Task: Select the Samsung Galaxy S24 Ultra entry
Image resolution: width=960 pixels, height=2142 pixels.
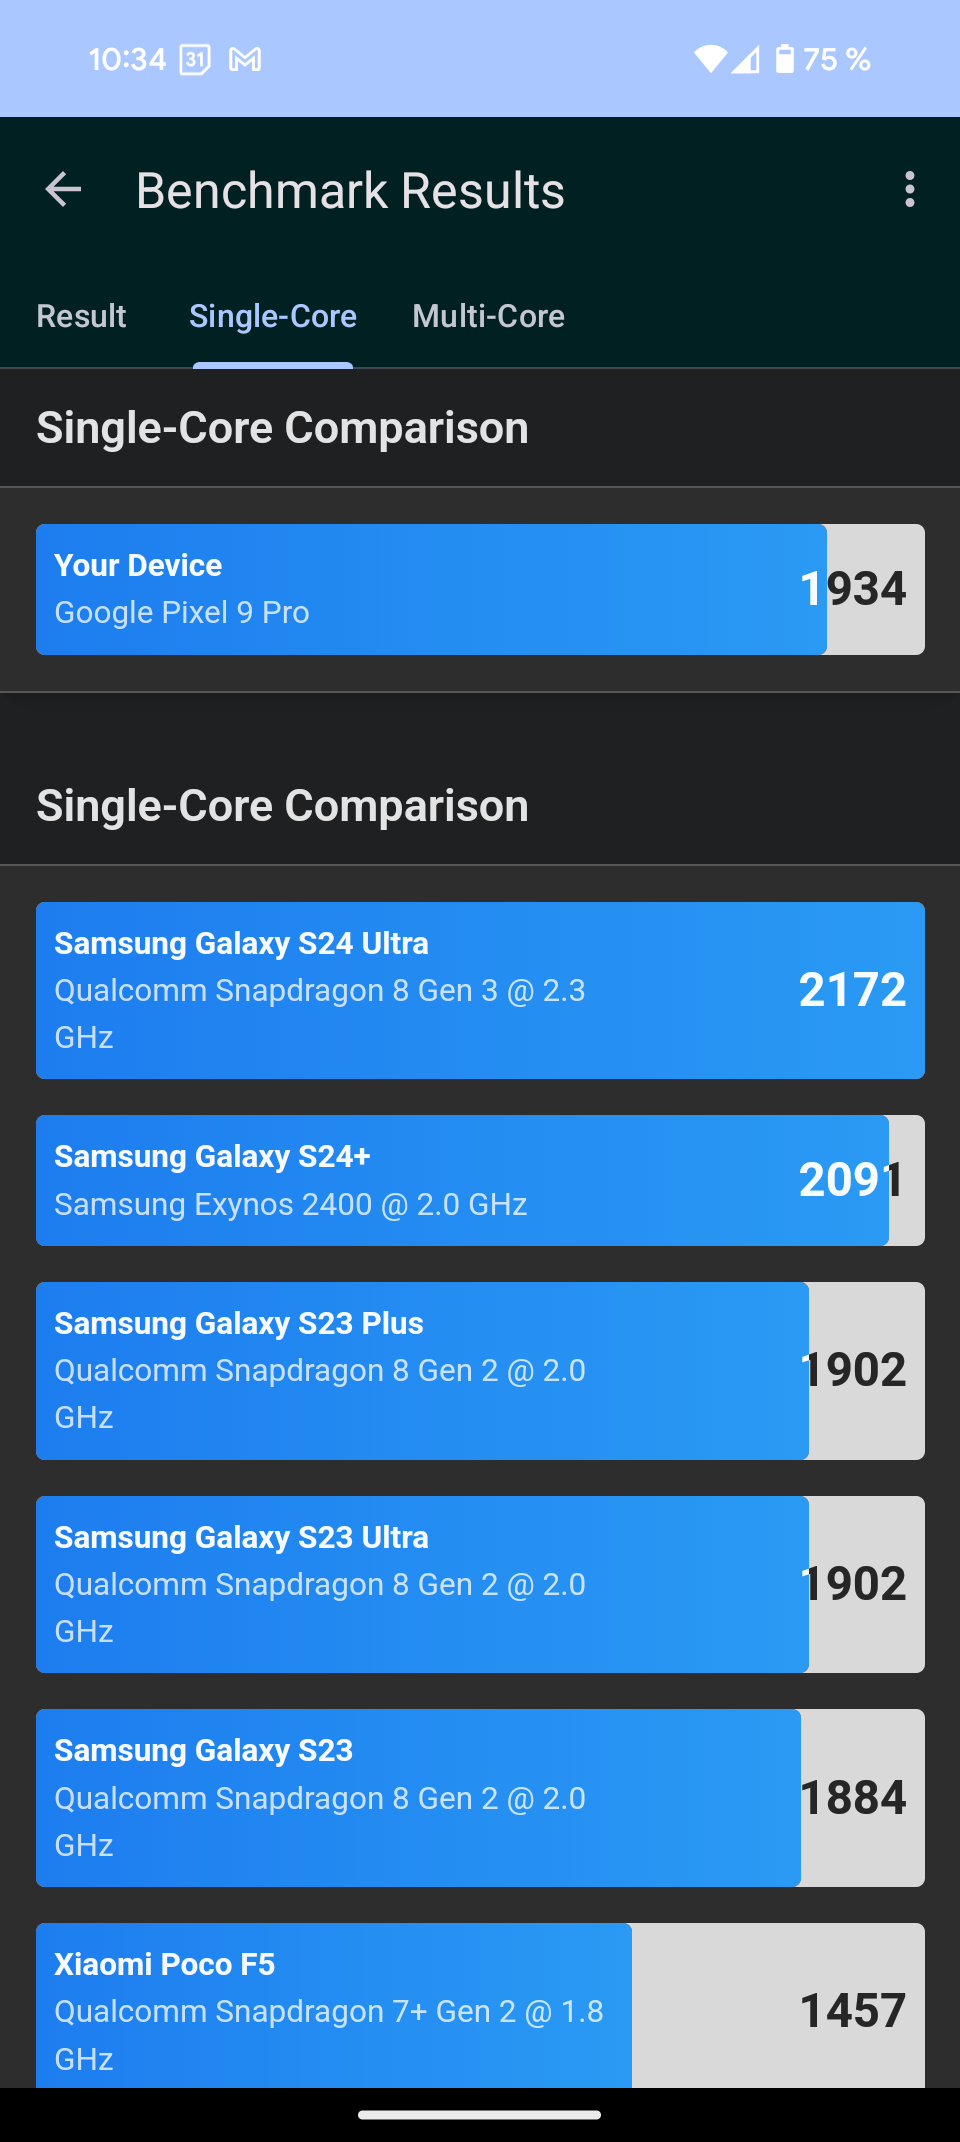Action: click(480, 990)
